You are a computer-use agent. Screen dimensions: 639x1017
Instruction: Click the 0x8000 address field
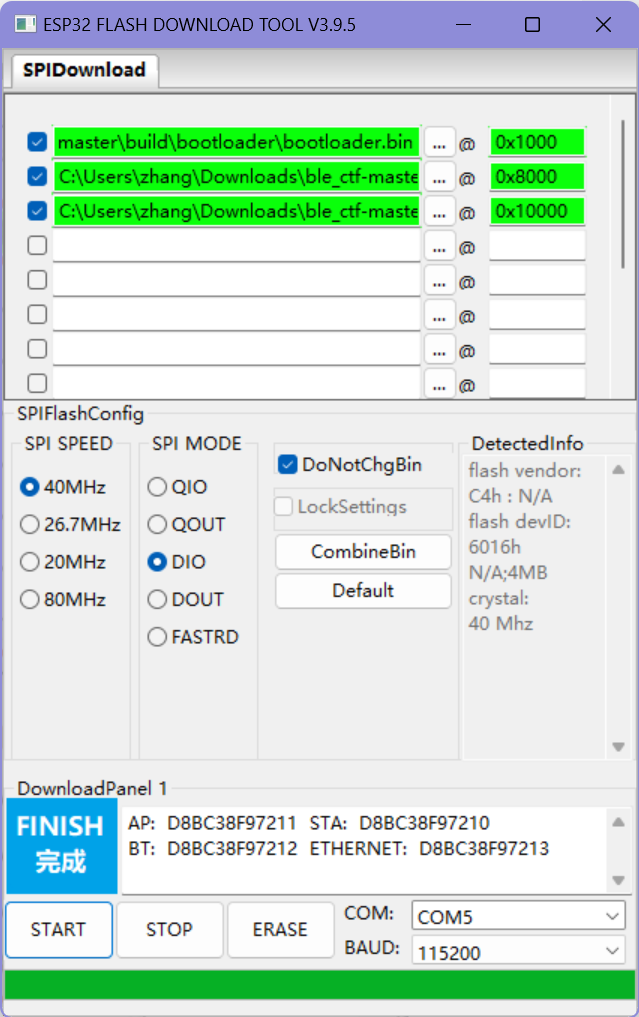pos(537,176)
